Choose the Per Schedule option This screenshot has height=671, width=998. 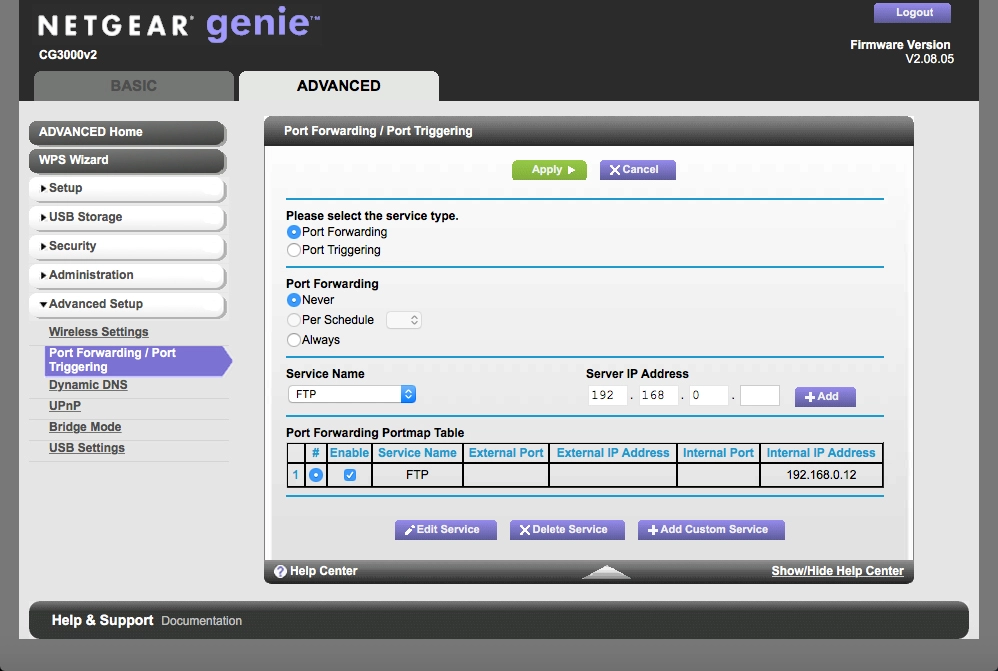pos(293,320)
